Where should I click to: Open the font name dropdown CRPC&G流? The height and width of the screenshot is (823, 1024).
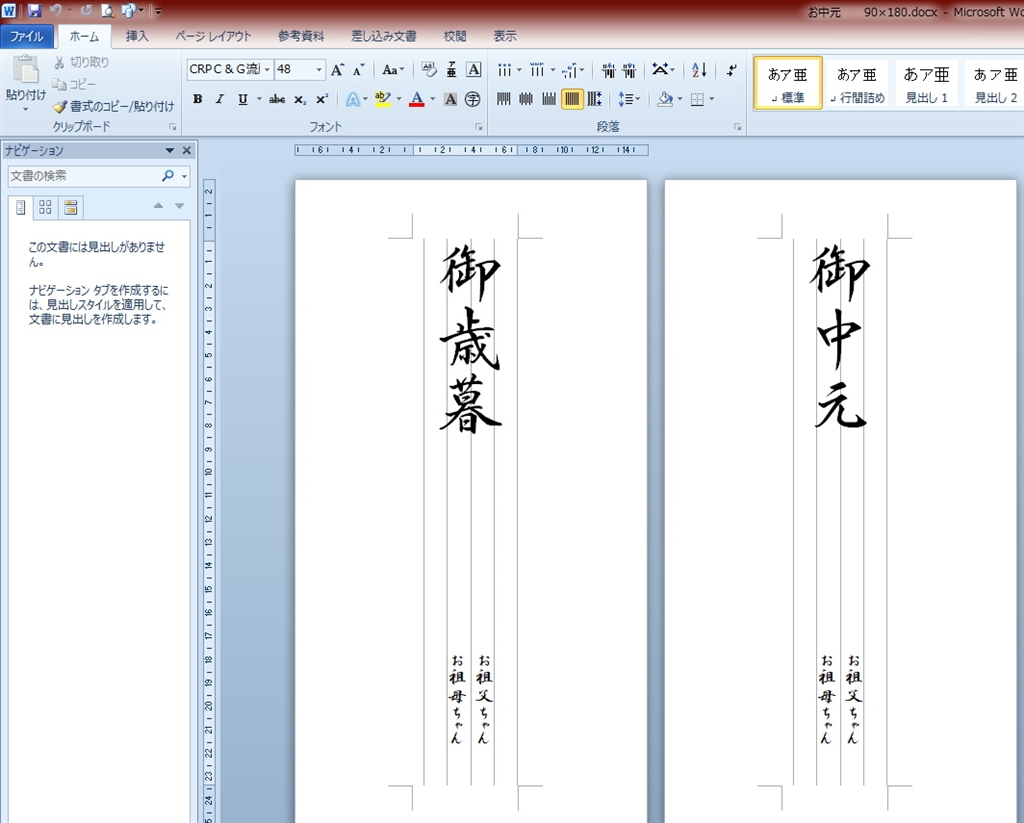267,69
